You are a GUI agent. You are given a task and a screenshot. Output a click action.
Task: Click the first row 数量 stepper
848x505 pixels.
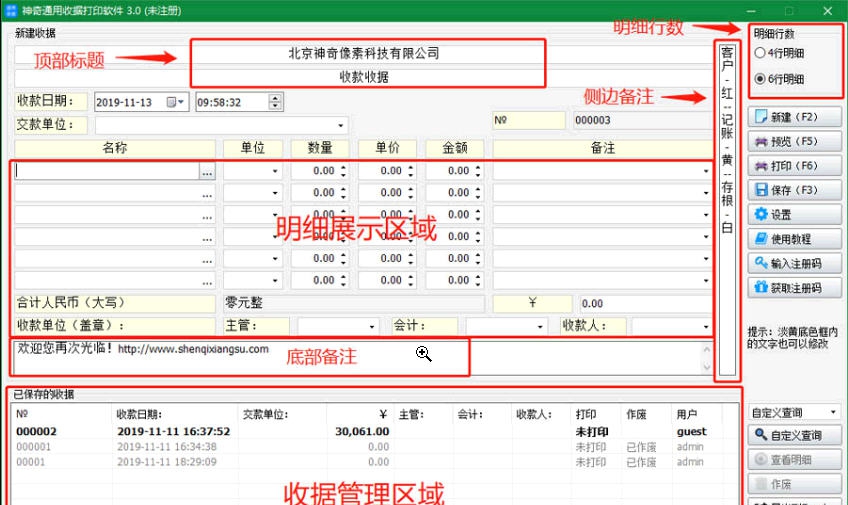tap(343, 171)
